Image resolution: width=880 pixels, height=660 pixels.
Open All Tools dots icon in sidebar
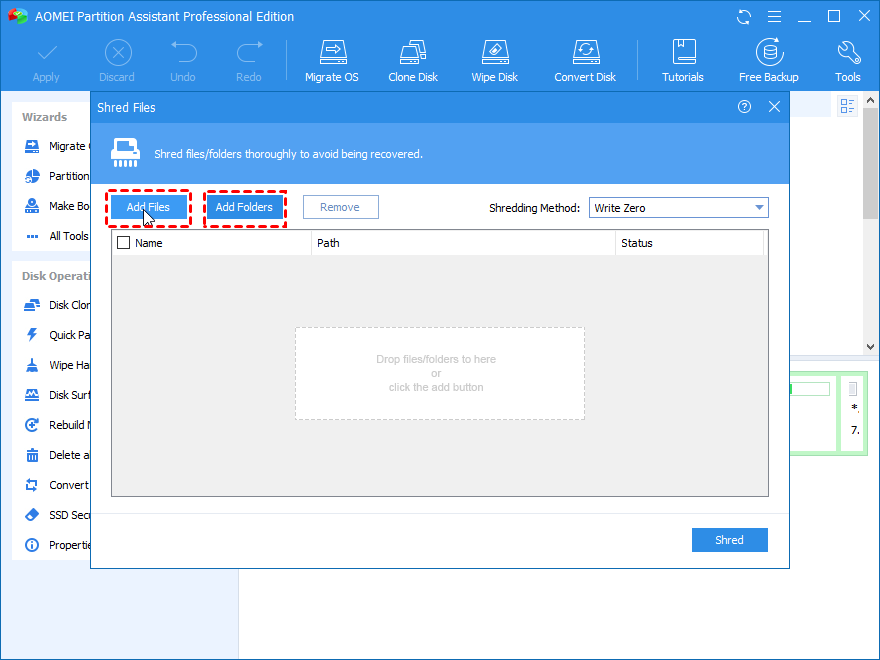[x=33, y=236]
